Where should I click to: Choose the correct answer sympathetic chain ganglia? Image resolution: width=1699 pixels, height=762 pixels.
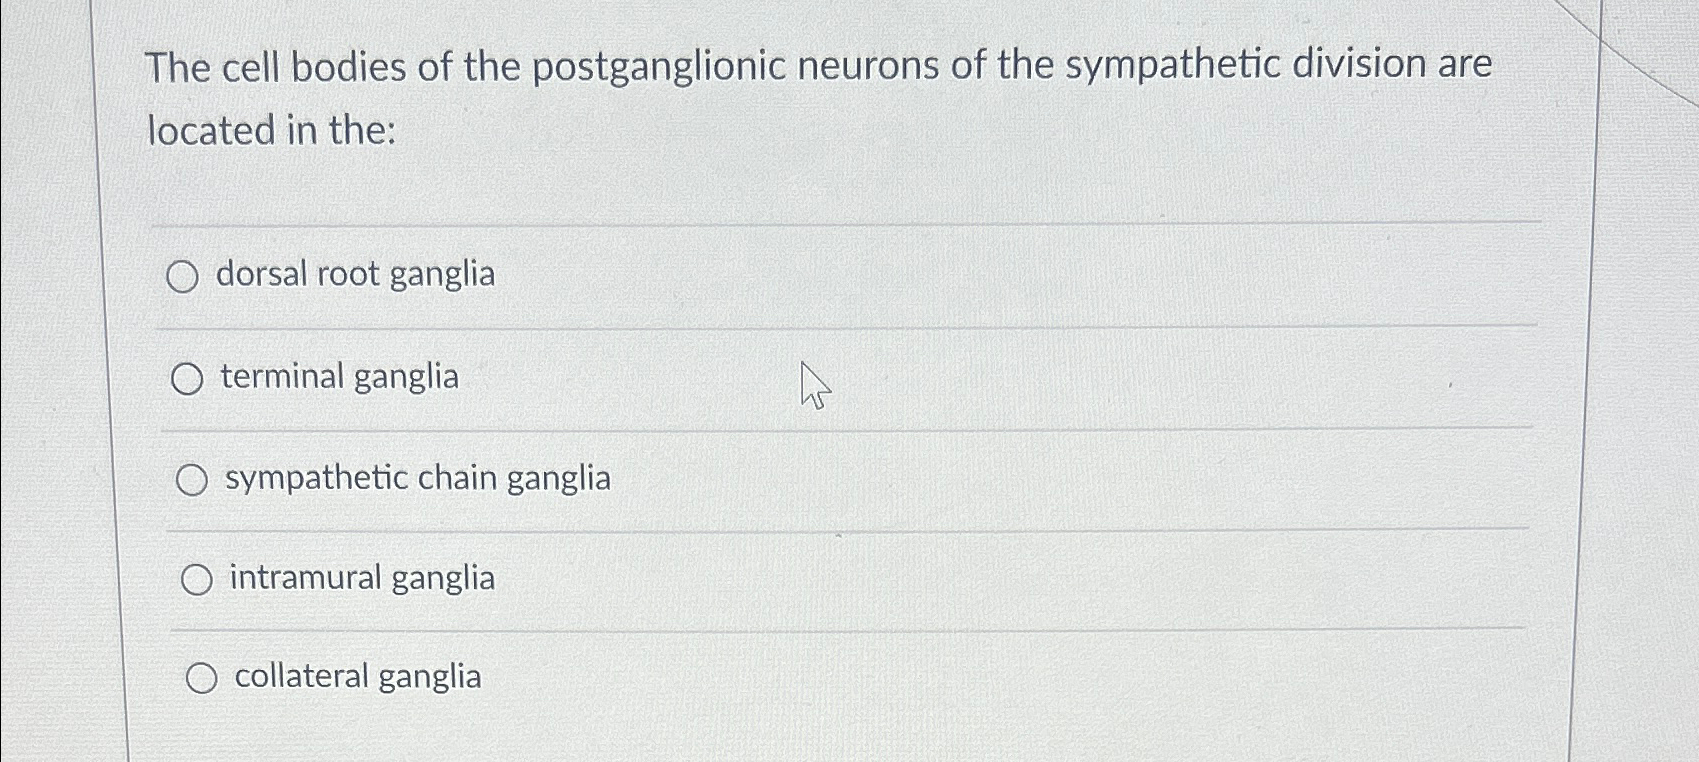191,480
